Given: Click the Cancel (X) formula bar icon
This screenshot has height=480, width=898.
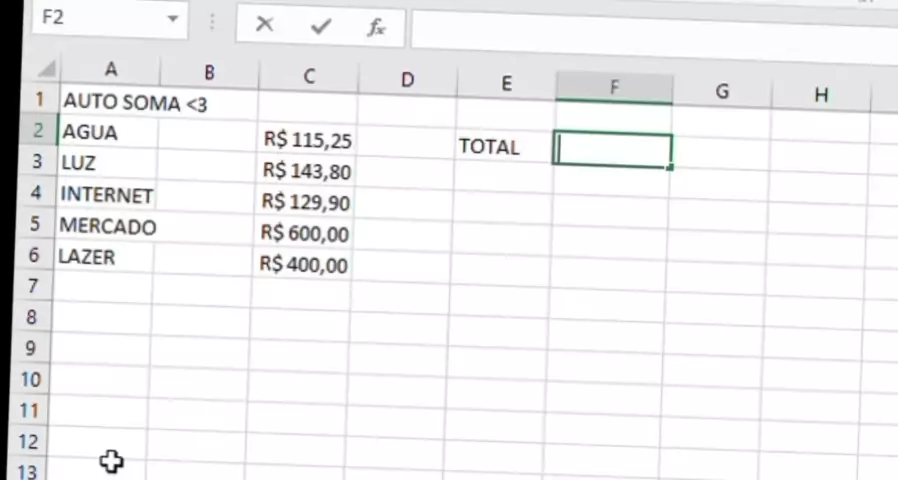Looking at the screenshot, I should [264, 25].
